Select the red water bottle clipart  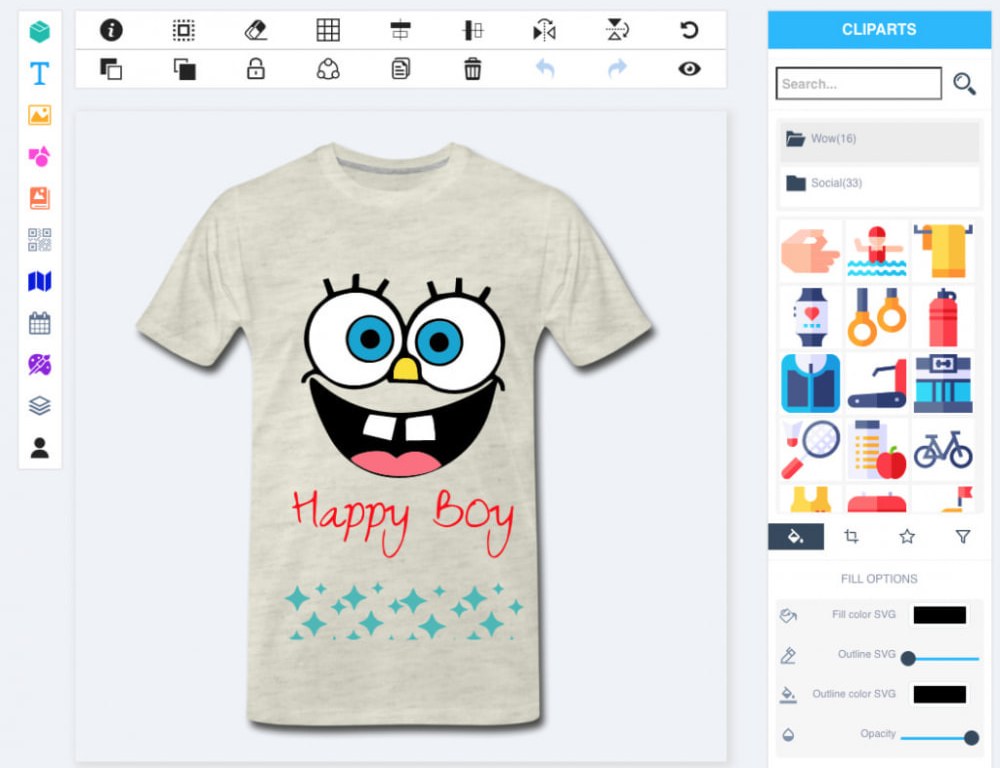pyautogui.click(x=943, y=317)
